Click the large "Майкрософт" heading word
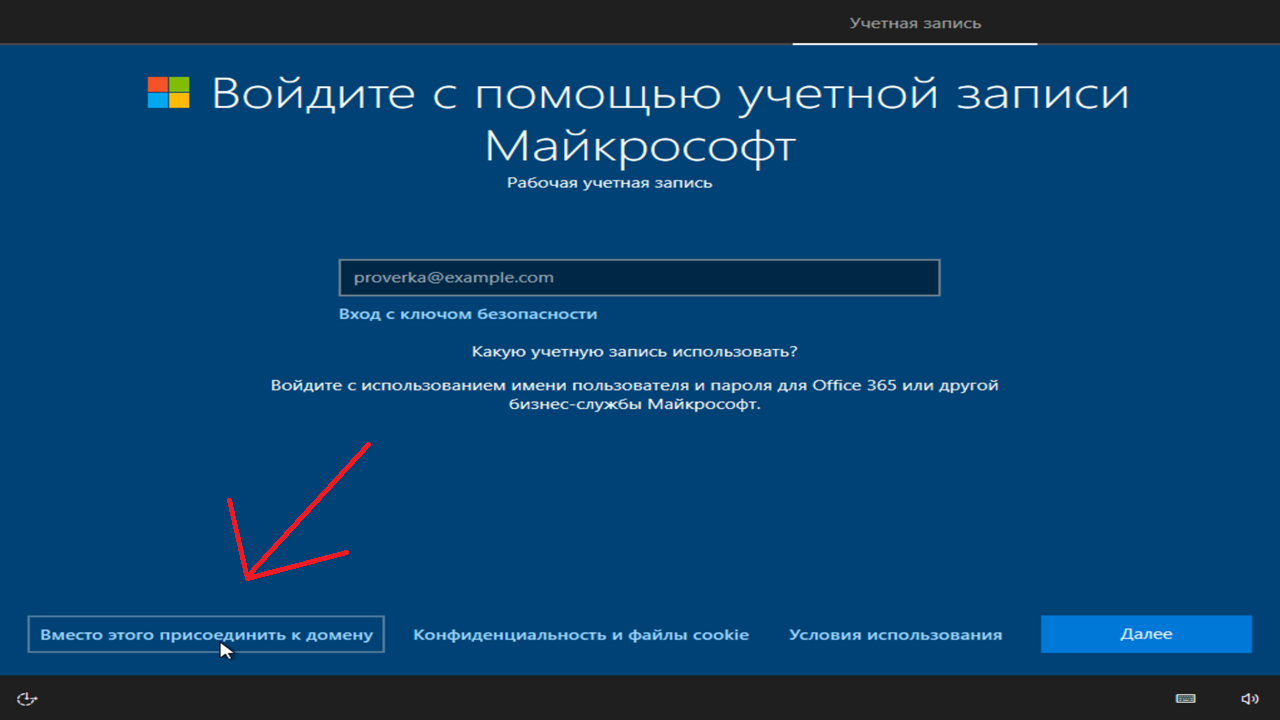1280x720 pixels. point(640,147)
